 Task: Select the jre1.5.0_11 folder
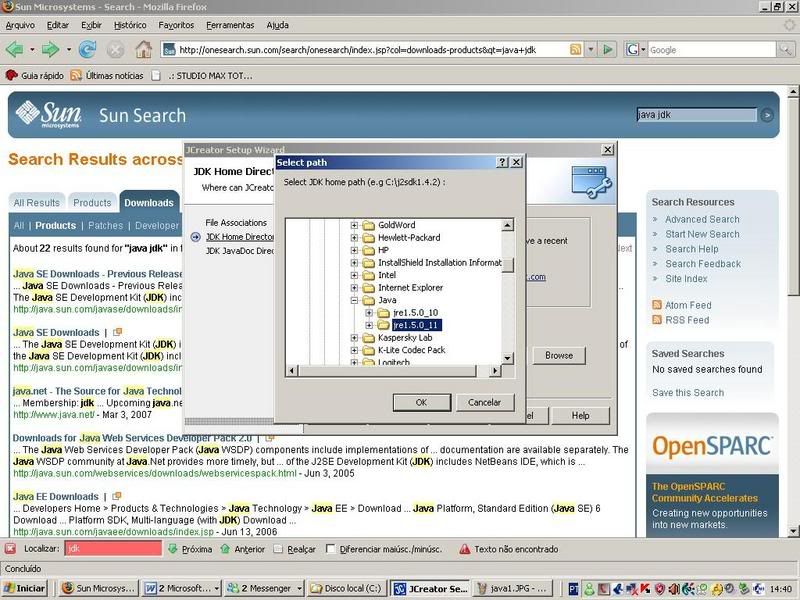(x=417, y=325)
